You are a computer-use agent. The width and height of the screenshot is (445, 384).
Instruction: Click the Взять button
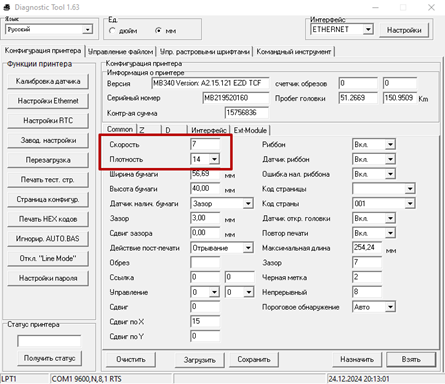(x=411, y=359)
